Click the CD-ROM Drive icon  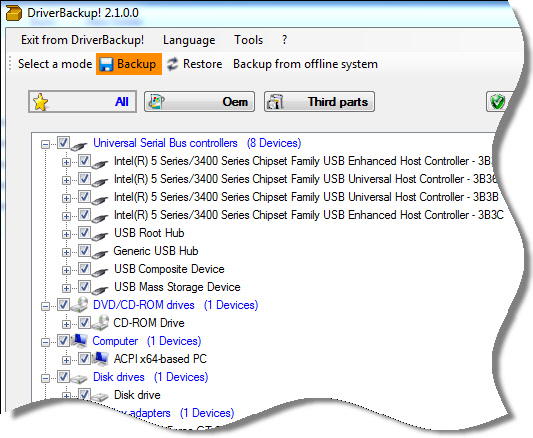(x=101, y=322)
